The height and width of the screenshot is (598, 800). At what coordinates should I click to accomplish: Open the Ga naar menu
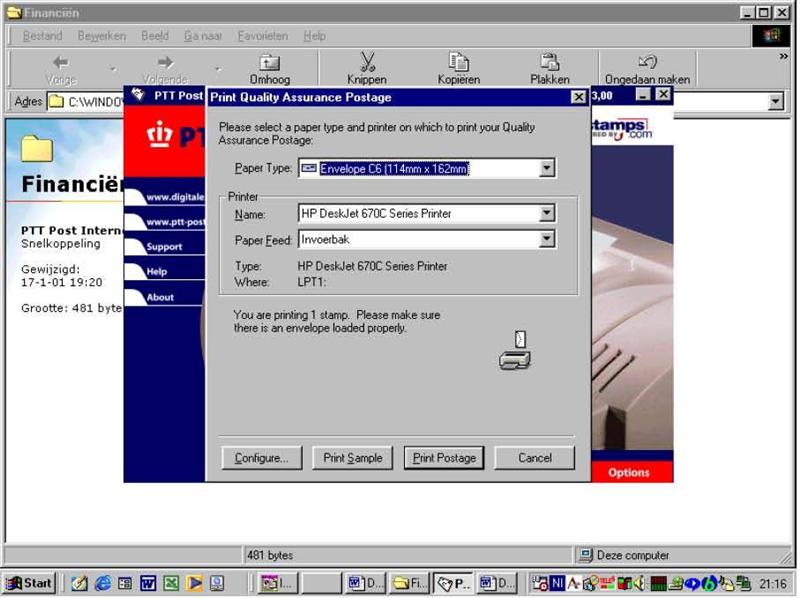click(203, 36)
